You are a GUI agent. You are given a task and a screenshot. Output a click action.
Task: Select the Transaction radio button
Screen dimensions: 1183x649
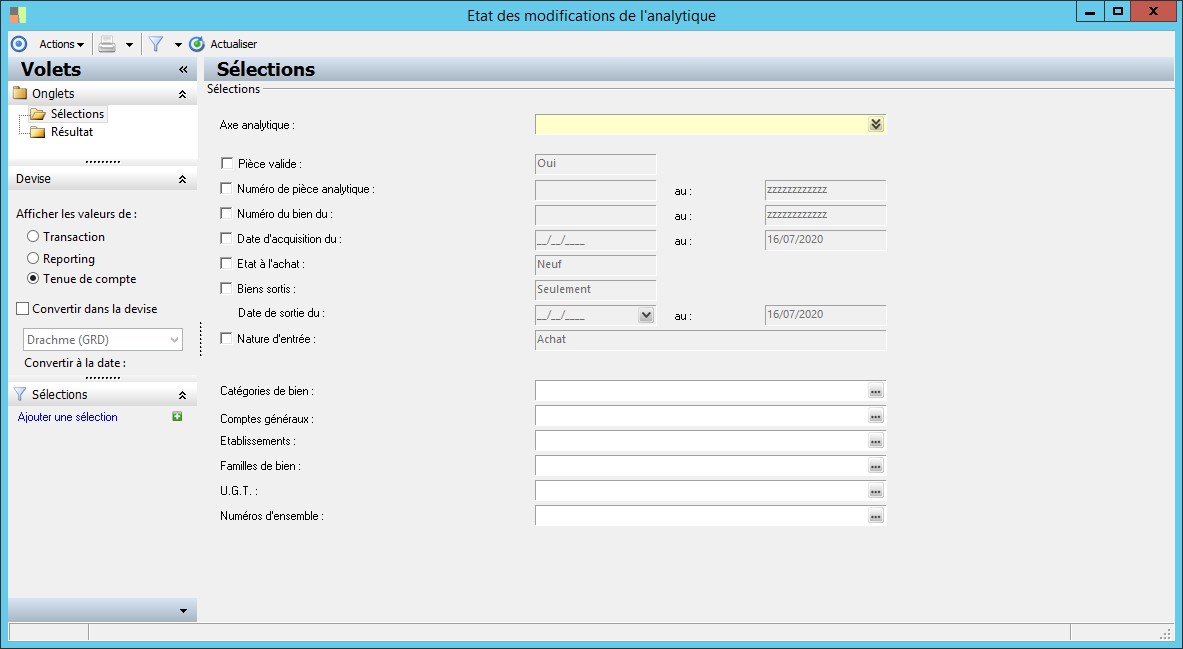point(33,236)
